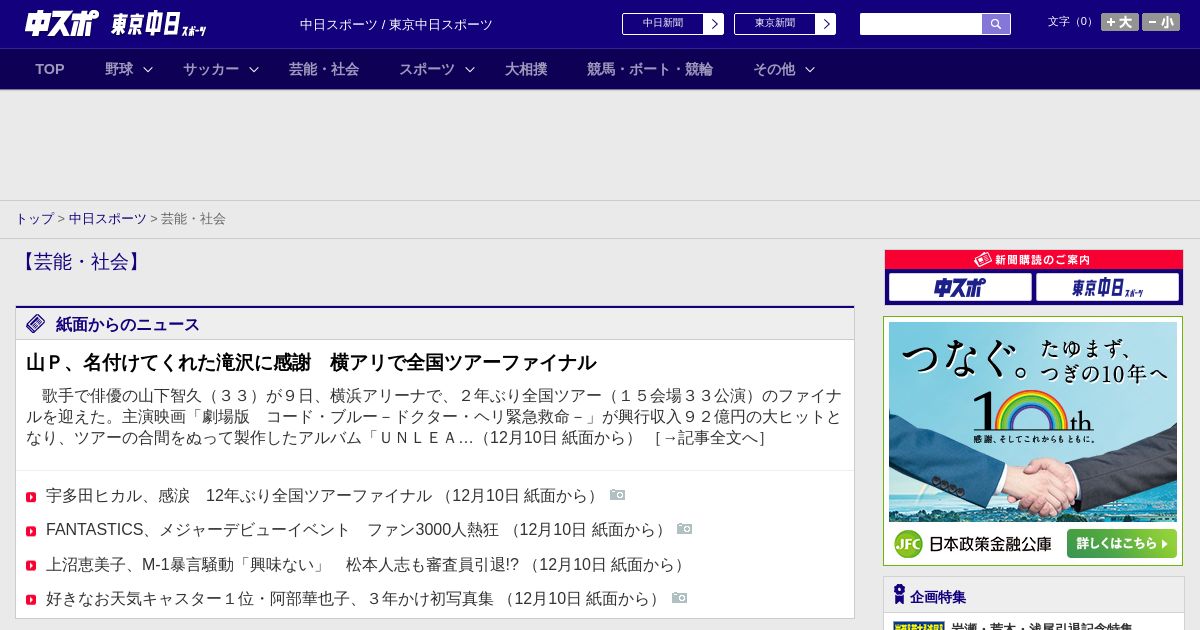
Task: Click 中スポ subscription banner button
Action: 960,288
